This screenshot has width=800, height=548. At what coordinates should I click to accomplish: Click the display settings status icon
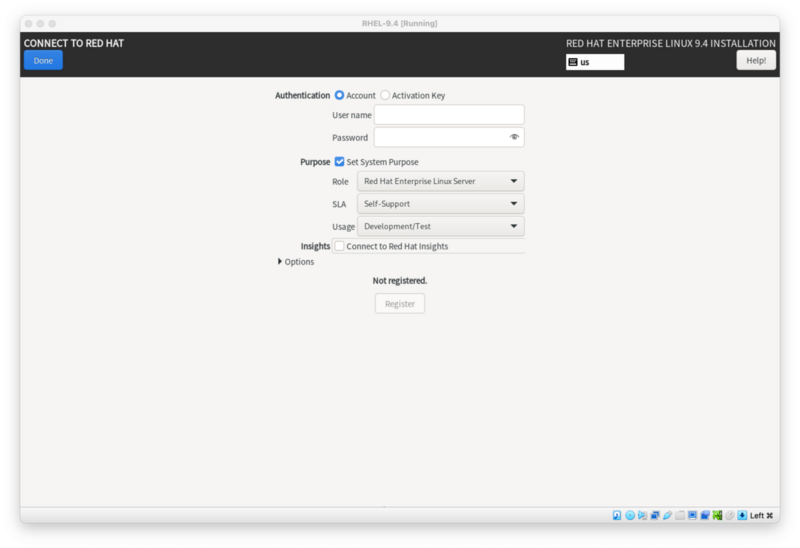point(692,515)
